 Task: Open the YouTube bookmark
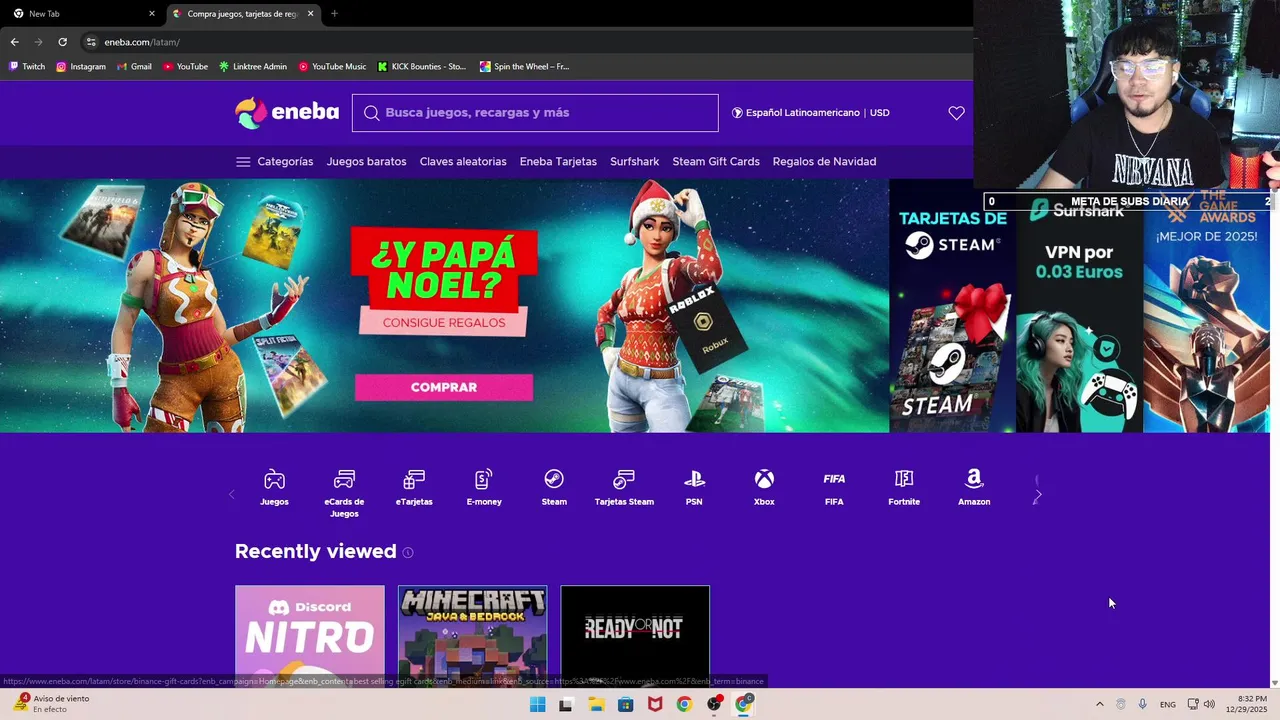(185, 67)
